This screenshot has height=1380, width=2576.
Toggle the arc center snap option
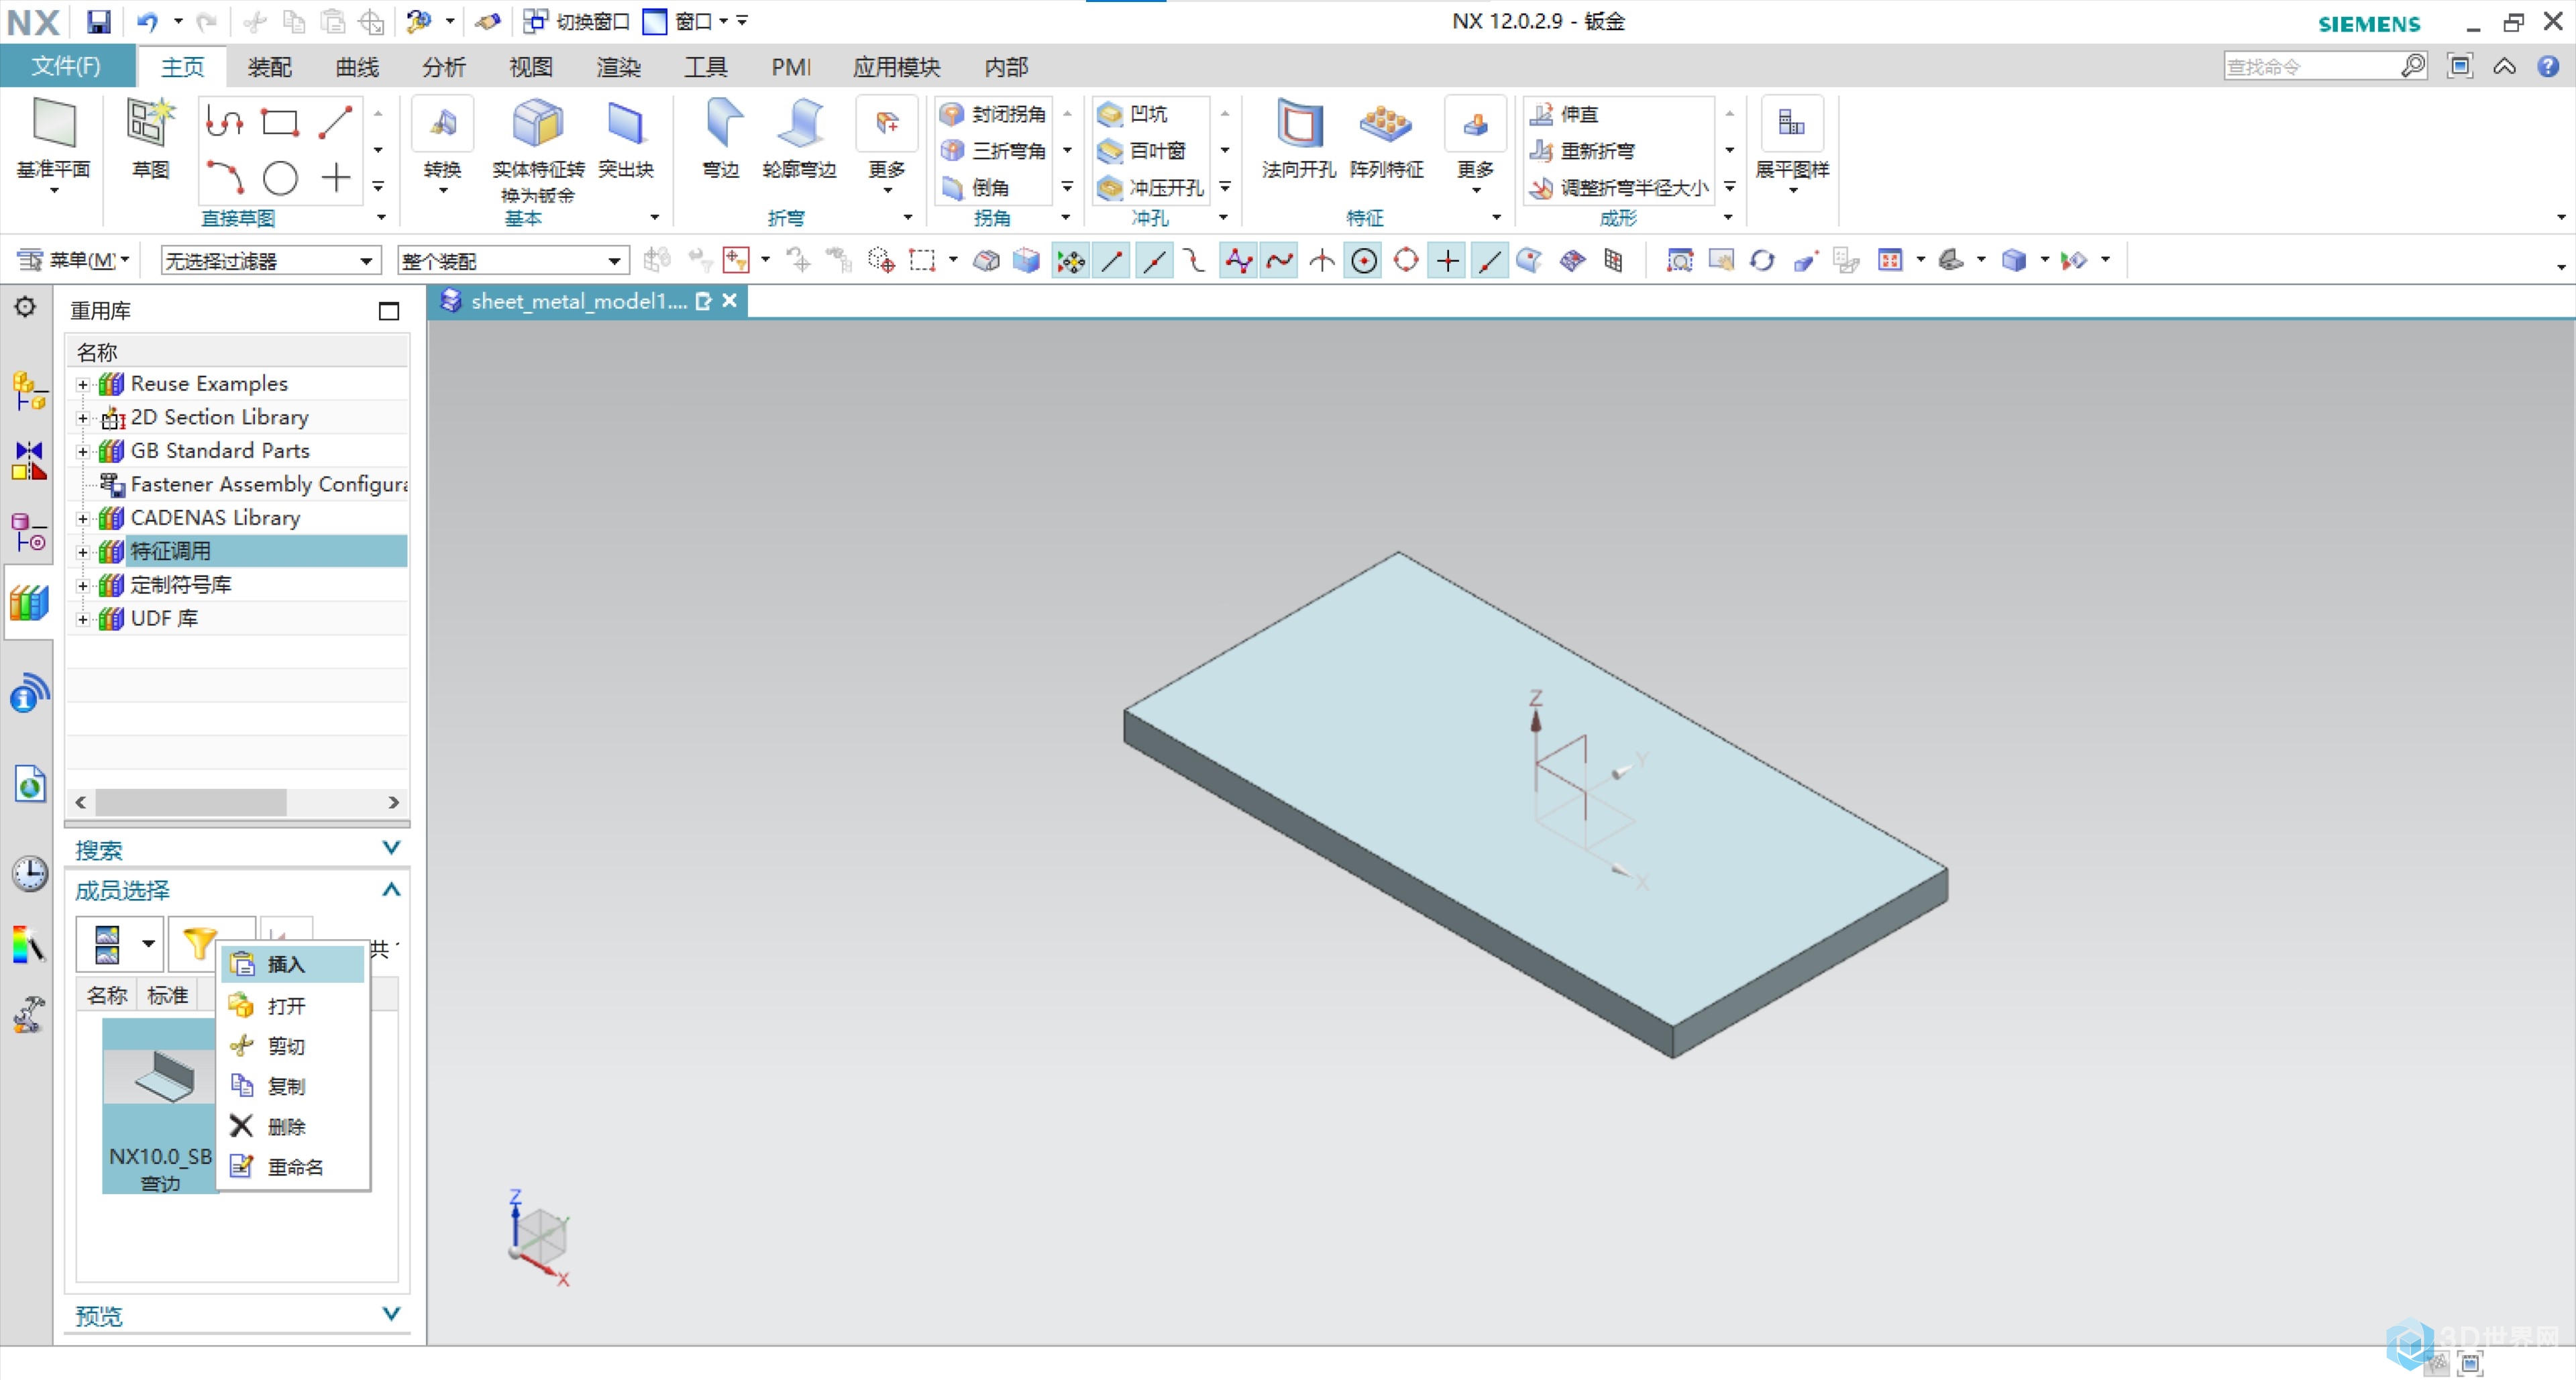1364,261
